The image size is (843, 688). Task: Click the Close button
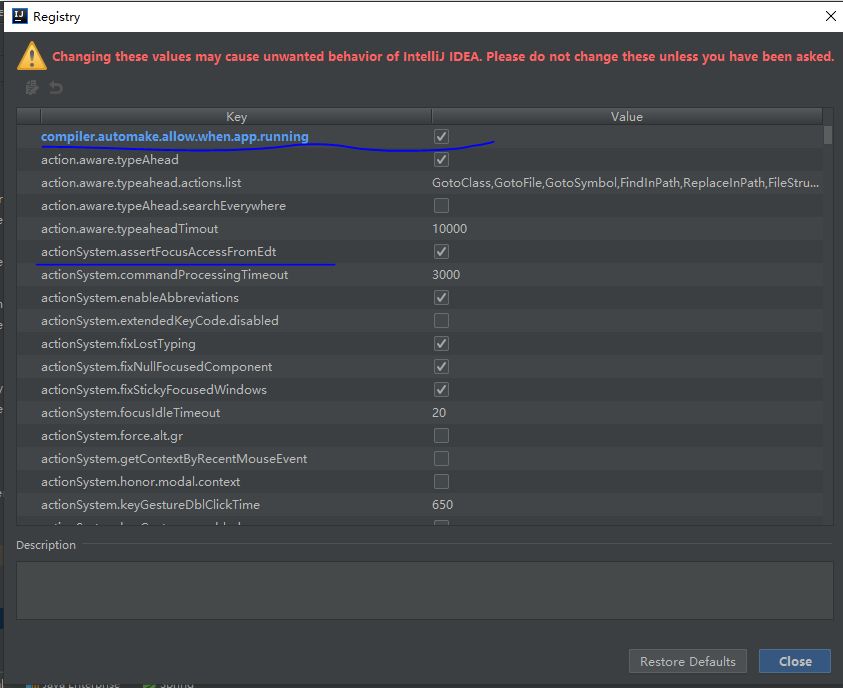point(795,661)
